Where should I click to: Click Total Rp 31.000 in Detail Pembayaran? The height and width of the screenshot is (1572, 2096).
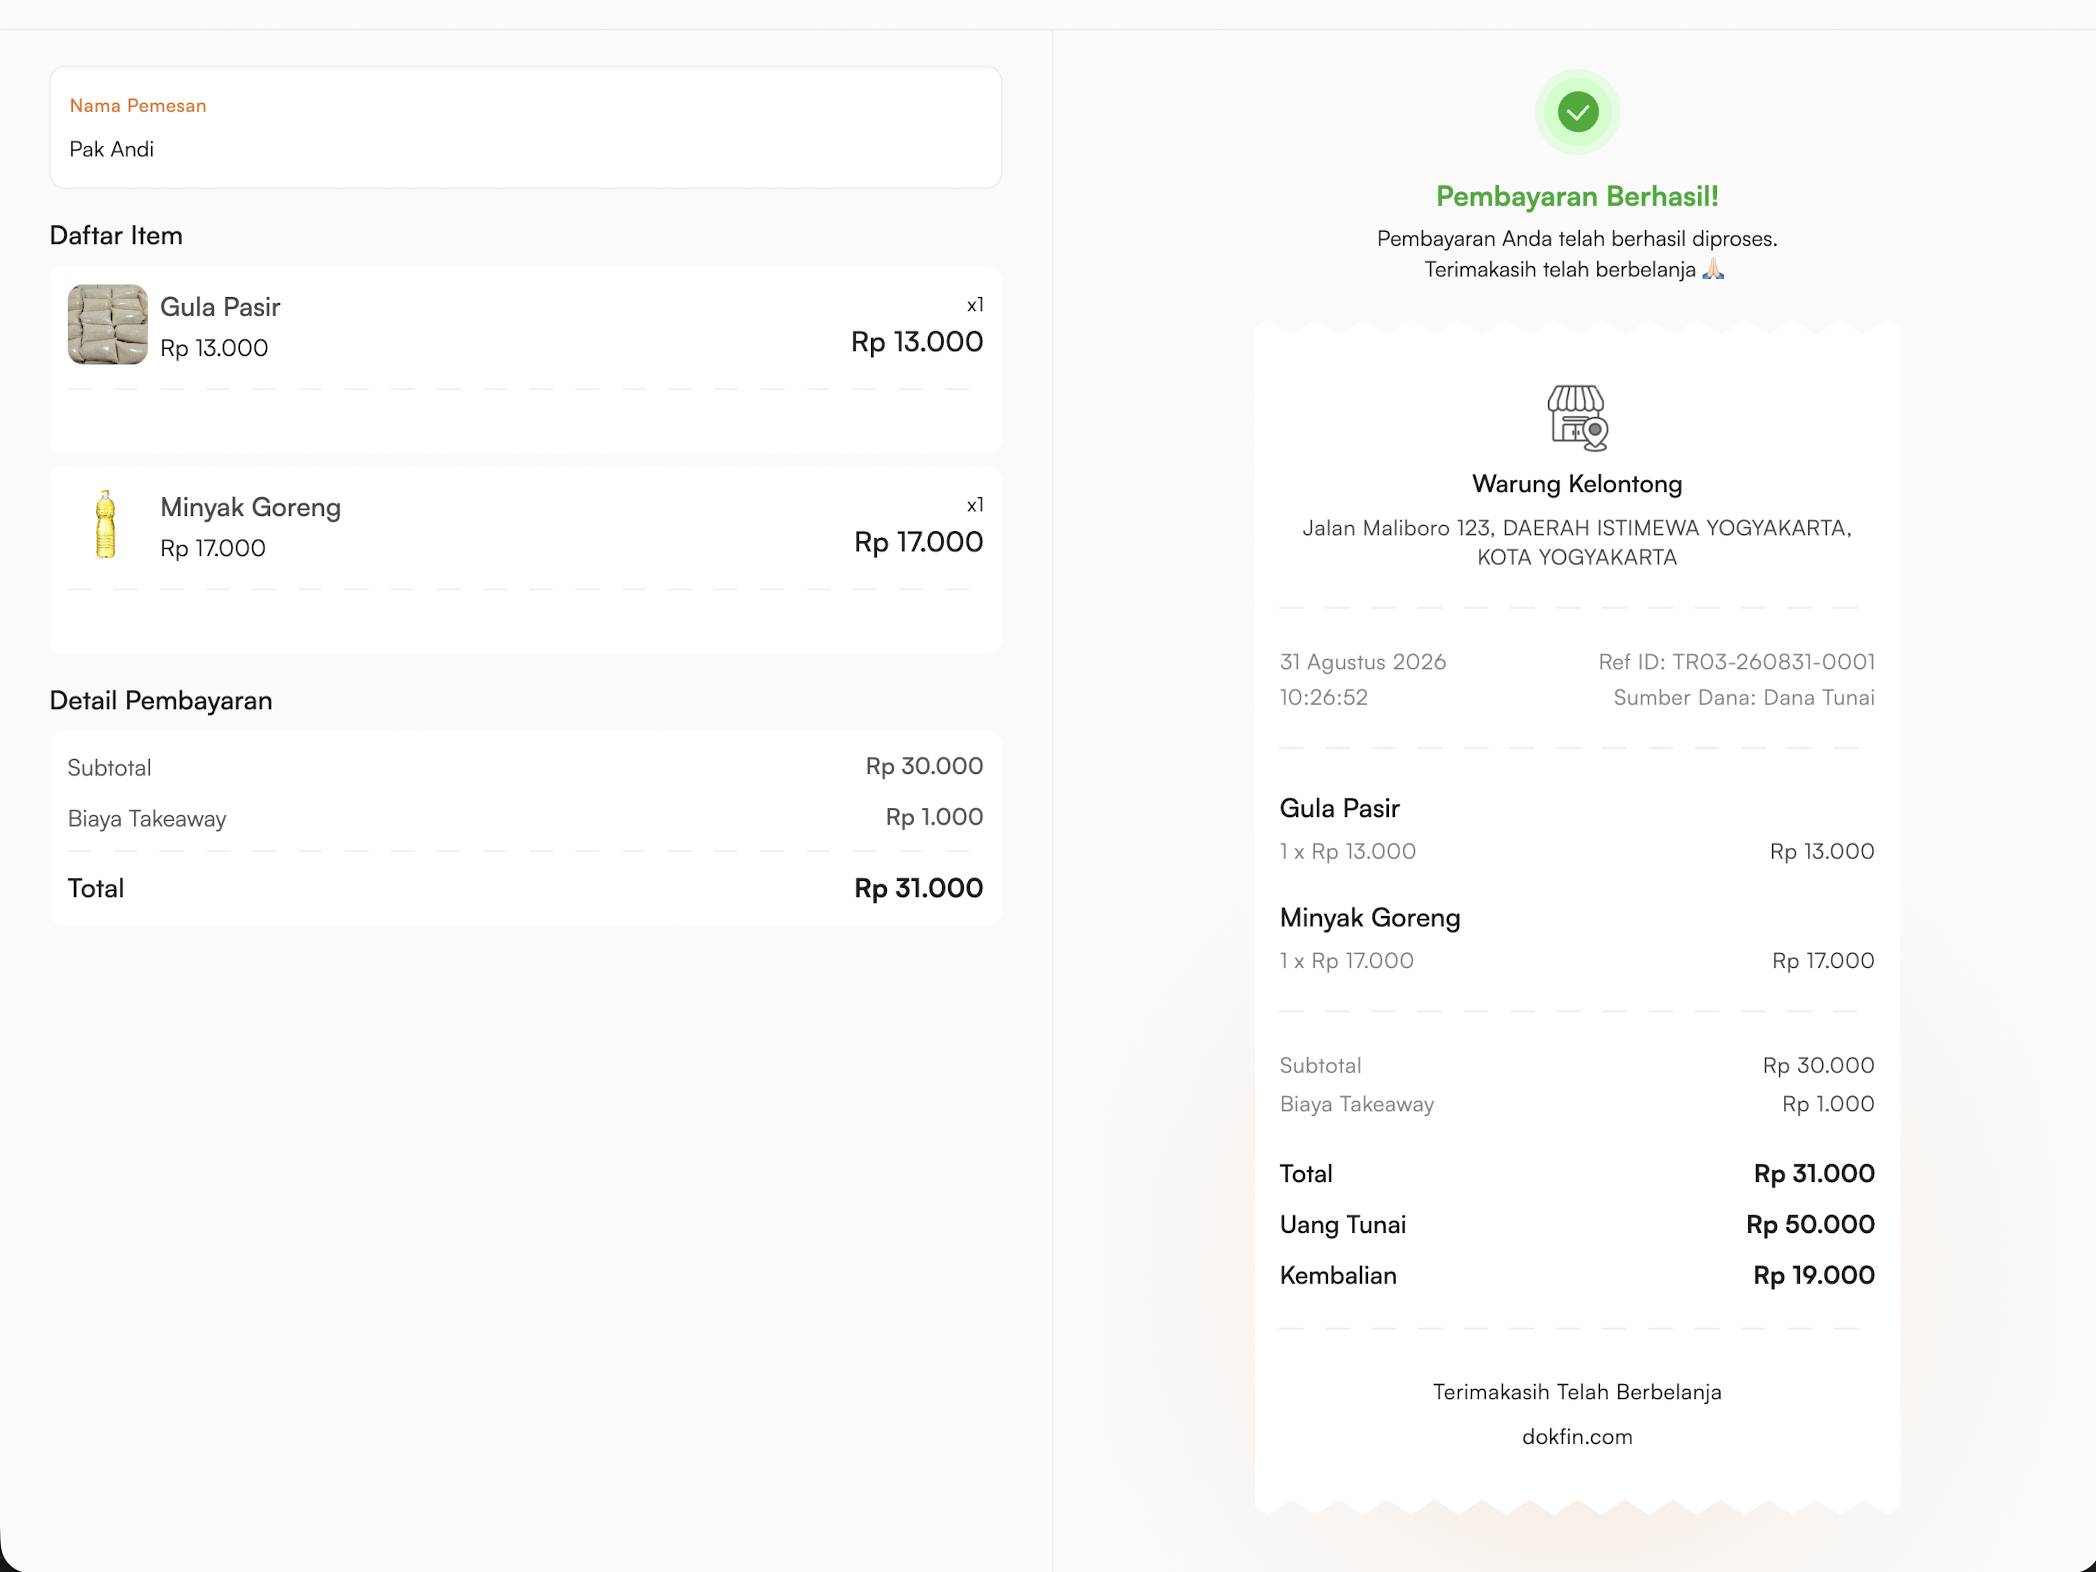[918, 888]
